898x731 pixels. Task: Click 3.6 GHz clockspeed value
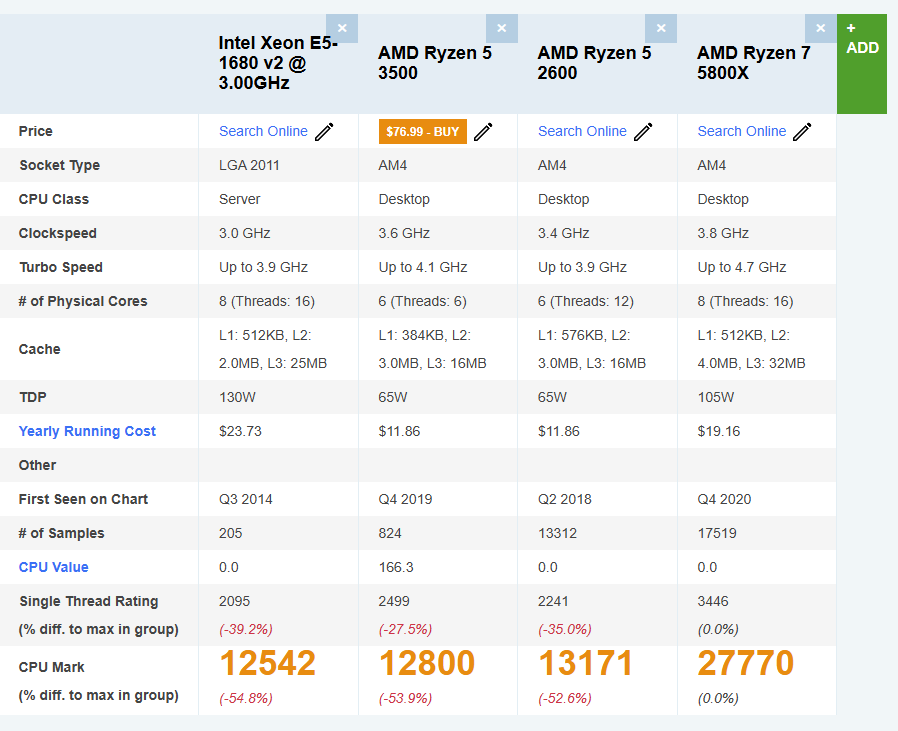[x=404, y=233]
